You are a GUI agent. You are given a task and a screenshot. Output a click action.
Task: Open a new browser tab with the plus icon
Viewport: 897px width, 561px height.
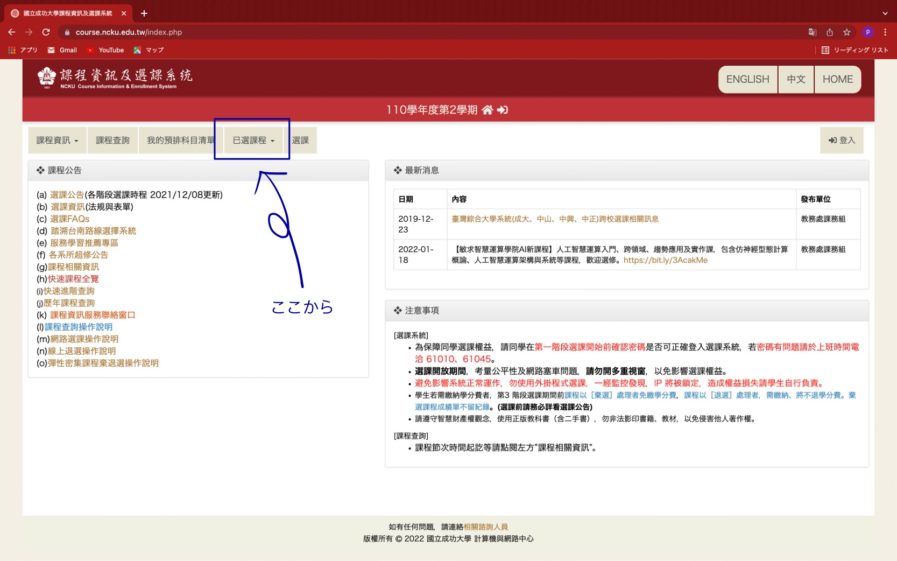click(144, 13)
